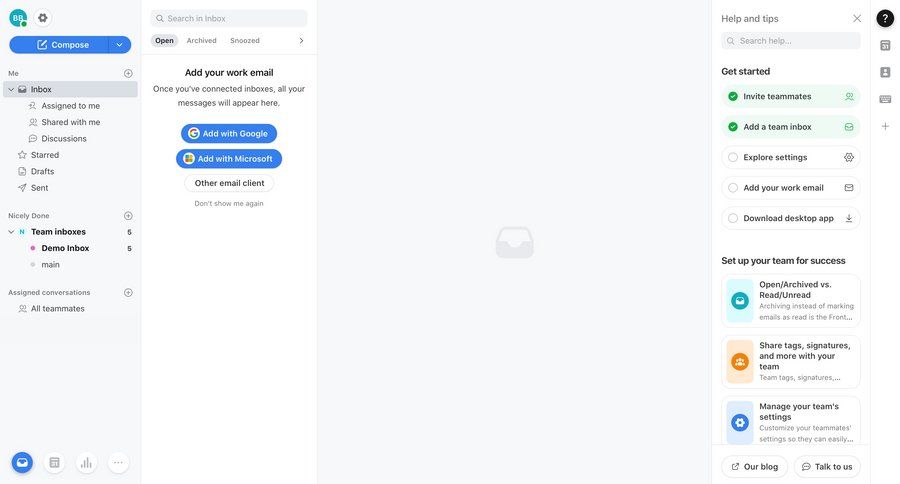
Task: Click the Add with Google button
Action: [x=229, y=133]
